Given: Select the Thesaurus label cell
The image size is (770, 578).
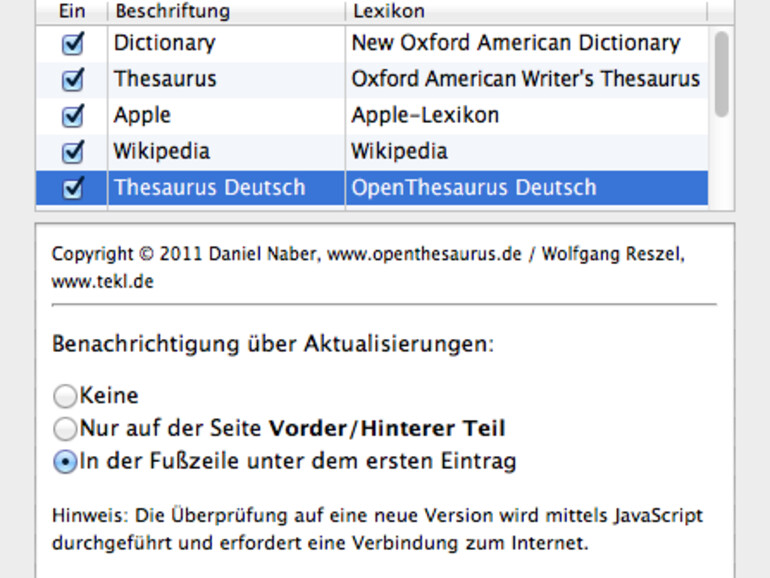Looking at the screenshot, I should click(226, 80).
